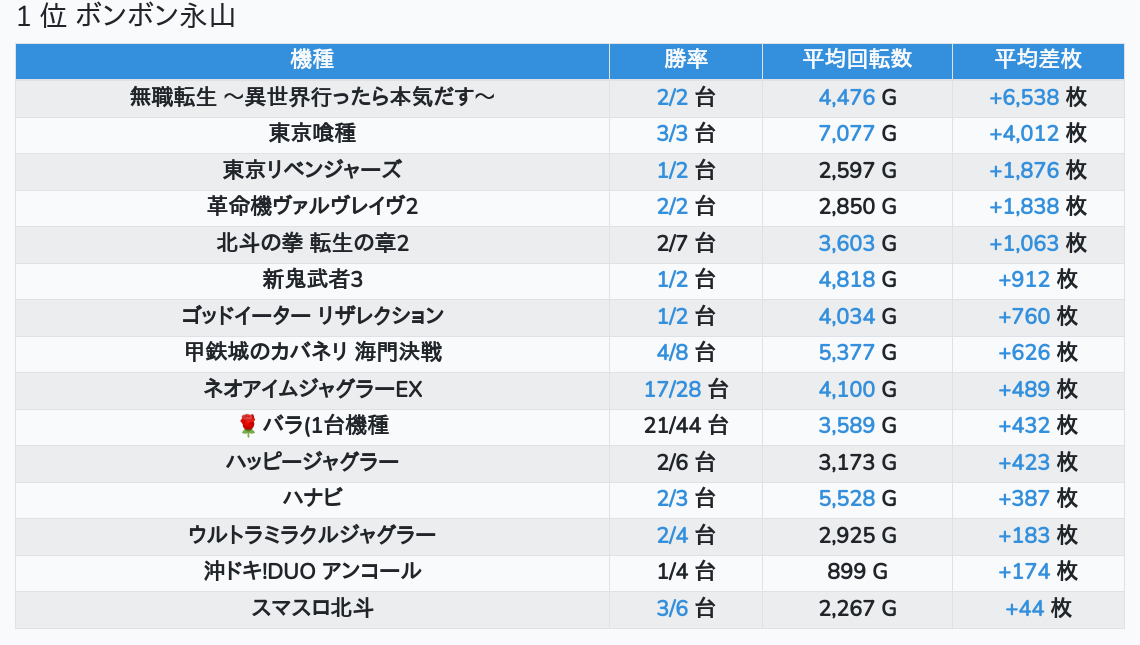Click the スマスロ北斗 machine name
This screenshot has height=645, width=1140.
pos(312,608)
